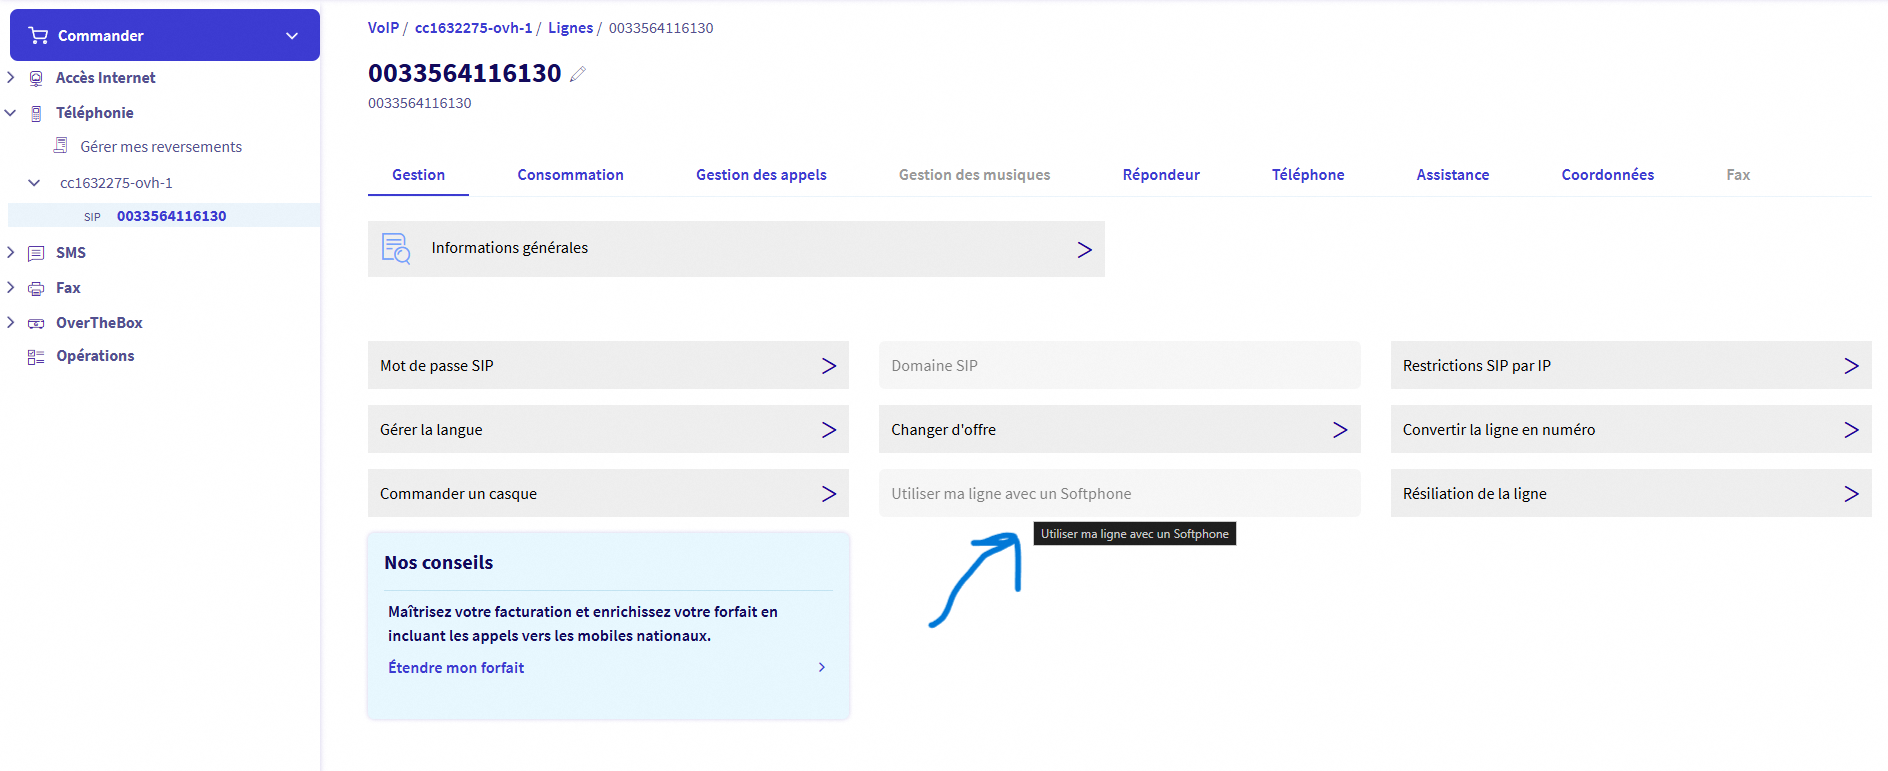Open the Commander dropdown menu
The height and width of the screenshot is (771, 1888).
pos(292,36)
